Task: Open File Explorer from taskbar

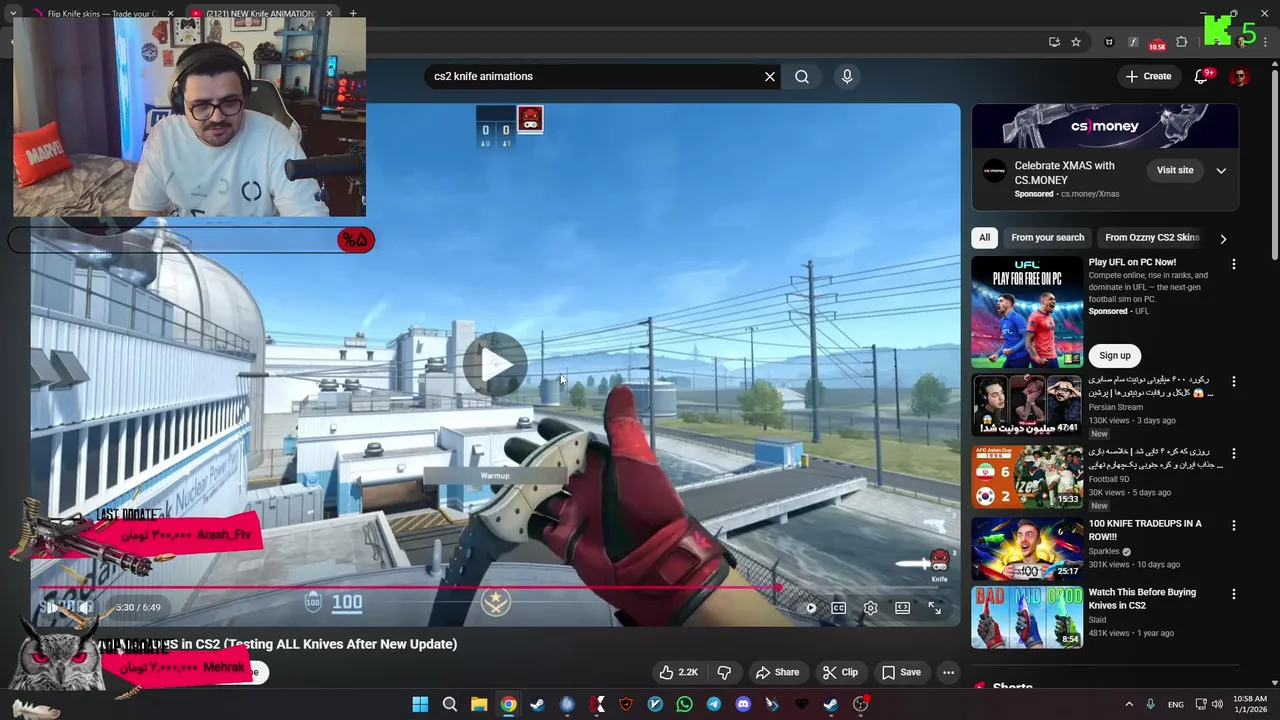Action: tap(478, 704)
